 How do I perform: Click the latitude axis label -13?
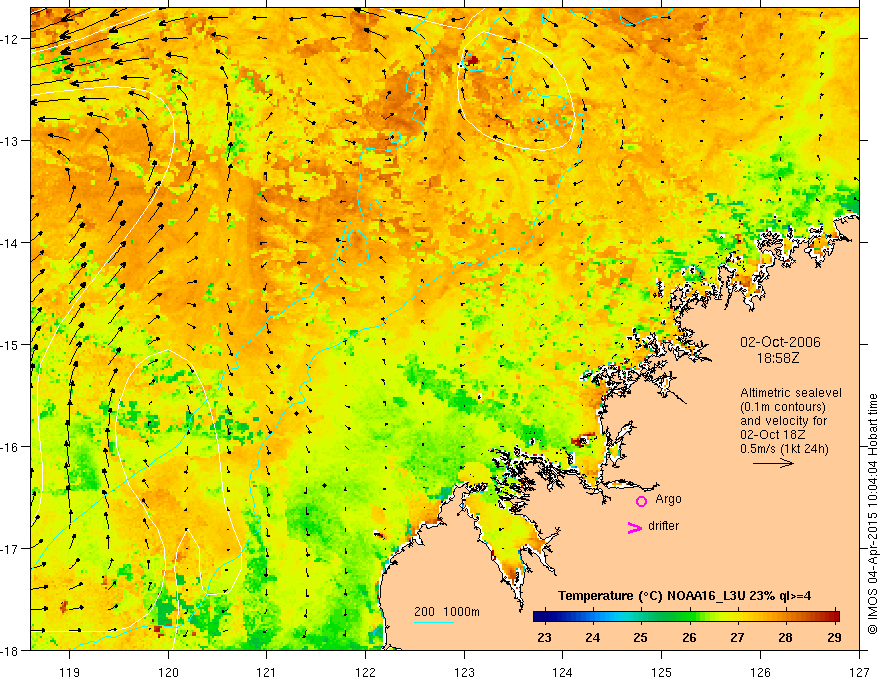click(11, 141)
